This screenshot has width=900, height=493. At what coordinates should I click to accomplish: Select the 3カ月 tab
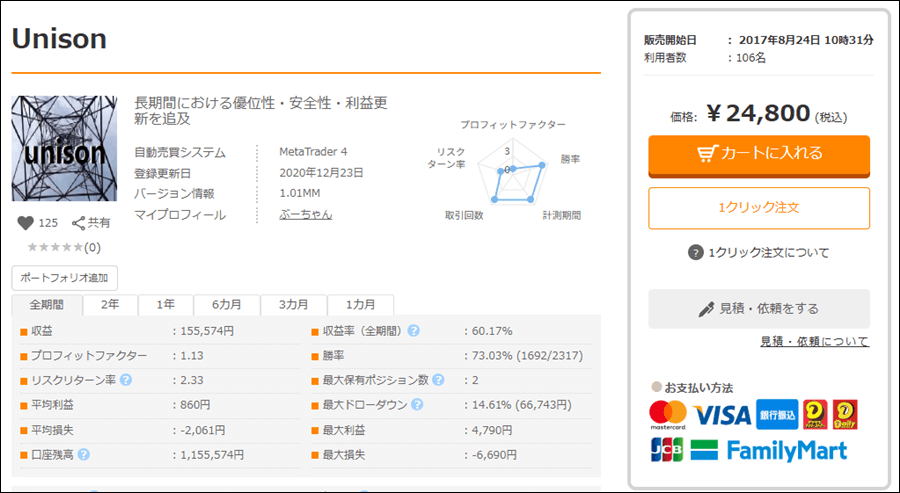(x=293, y=305)
